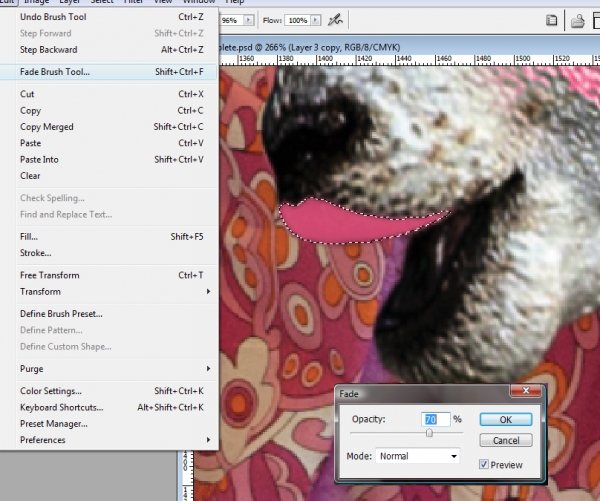Open the Mode dropdown set to Normal
The width and height of the screenshot is (600, 501).
(x=417, y=456)
